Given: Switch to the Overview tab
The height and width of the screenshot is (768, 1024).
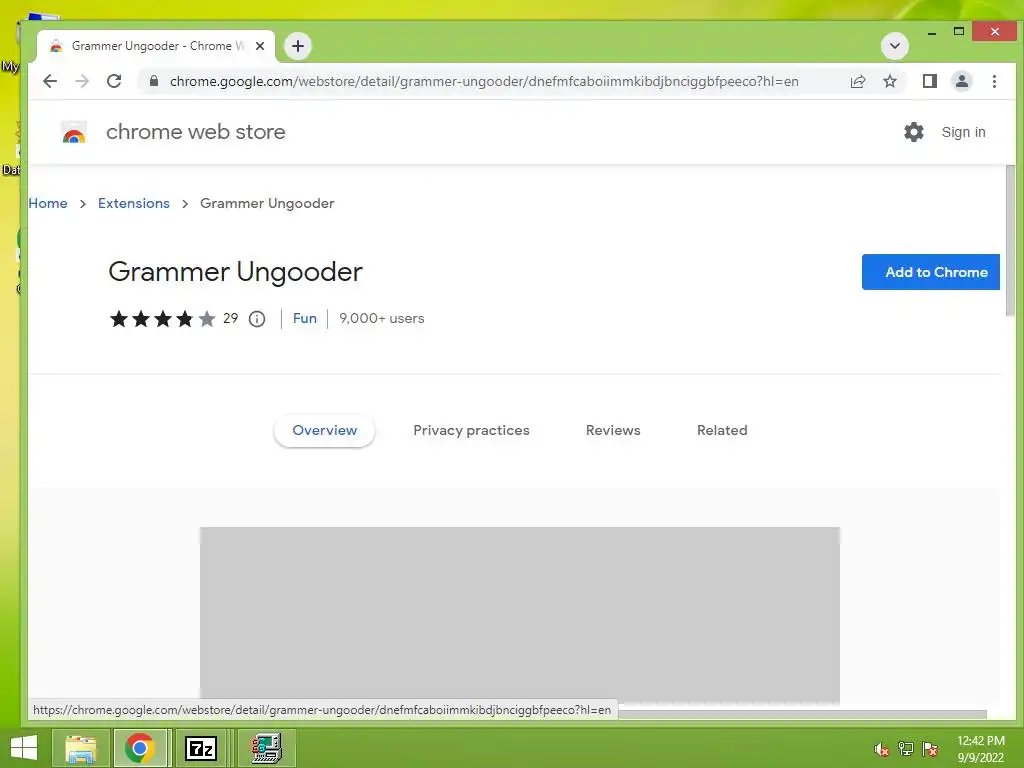Looking at the screenshot, I should point(325,430).
